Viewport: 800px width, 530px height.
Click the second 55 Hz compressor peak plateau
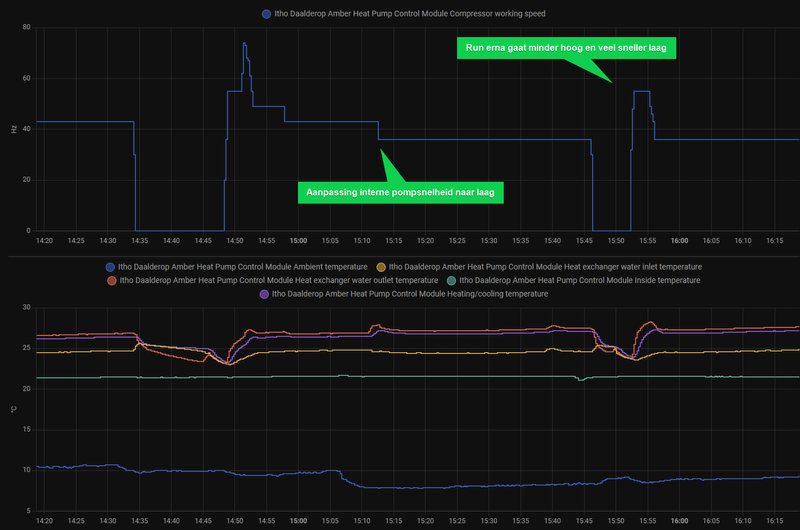pyautogui.click(x=641, y=91)
